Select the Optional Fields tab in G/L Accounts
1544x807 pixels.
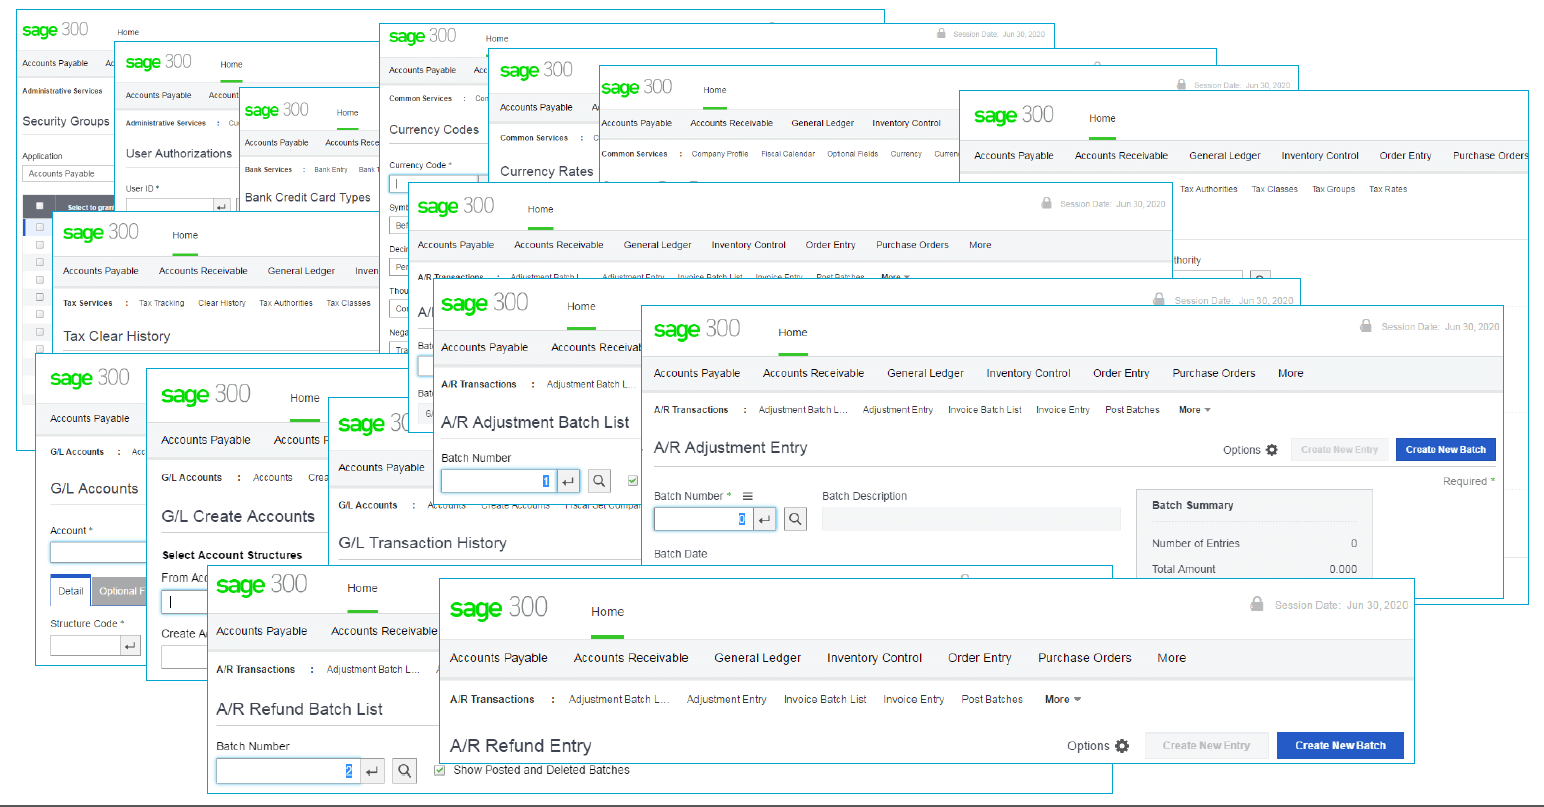(x=120, y=591)
